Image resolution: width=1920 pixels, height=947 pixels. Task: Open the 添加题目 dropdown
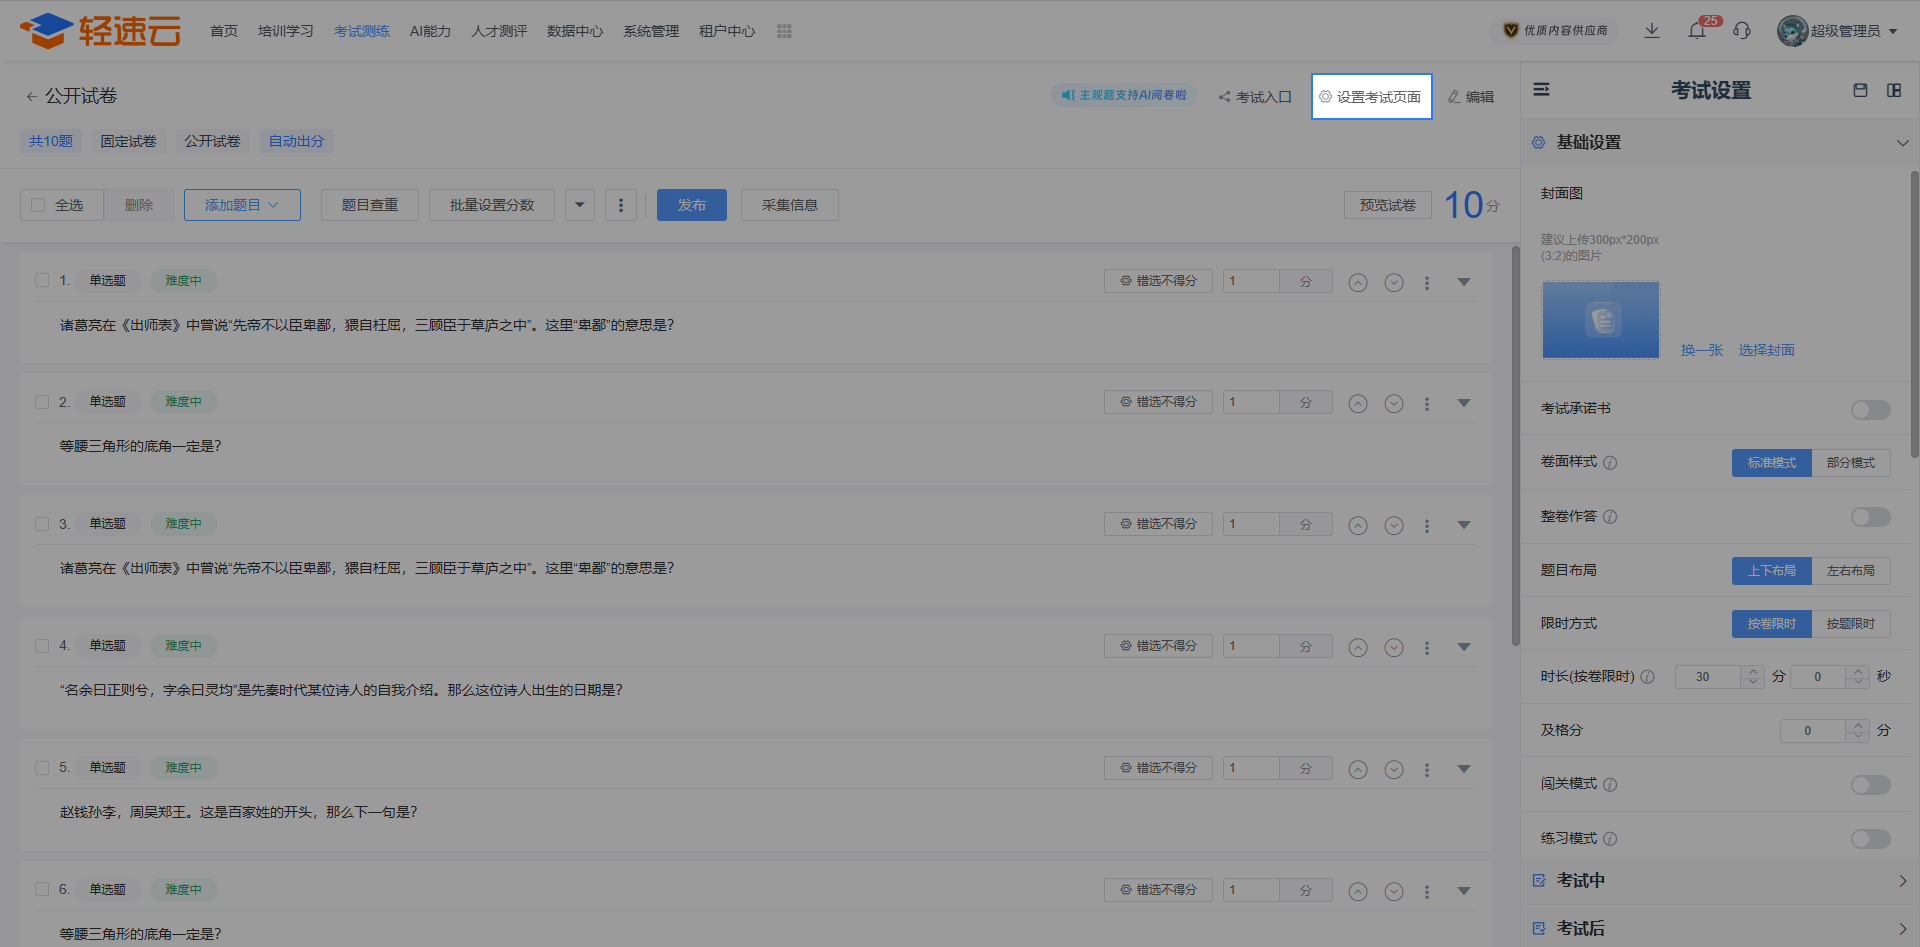tap(242, 205)
